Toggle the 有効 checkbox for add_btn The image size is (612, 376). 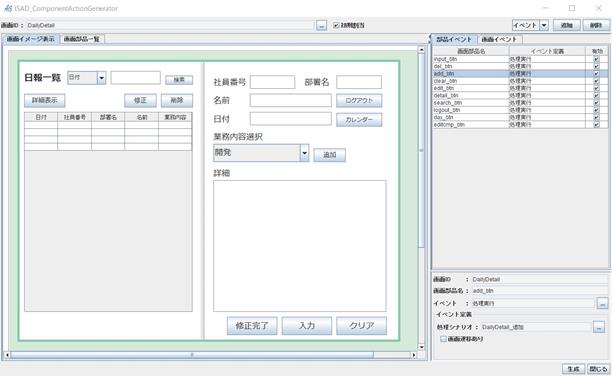(596, 74)
